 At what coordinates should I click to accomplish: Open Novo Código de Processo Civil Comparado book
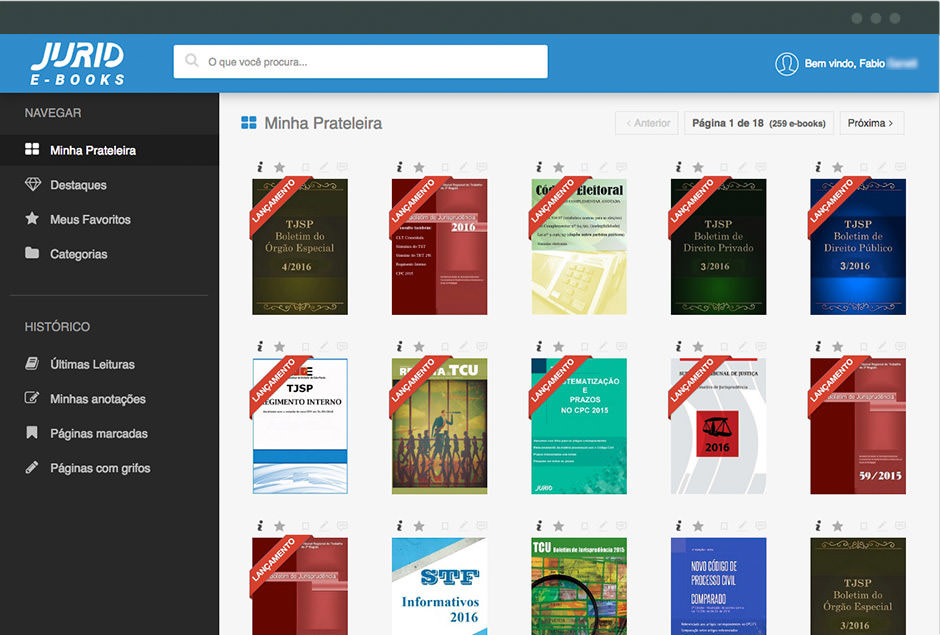(x=718, y=587)
